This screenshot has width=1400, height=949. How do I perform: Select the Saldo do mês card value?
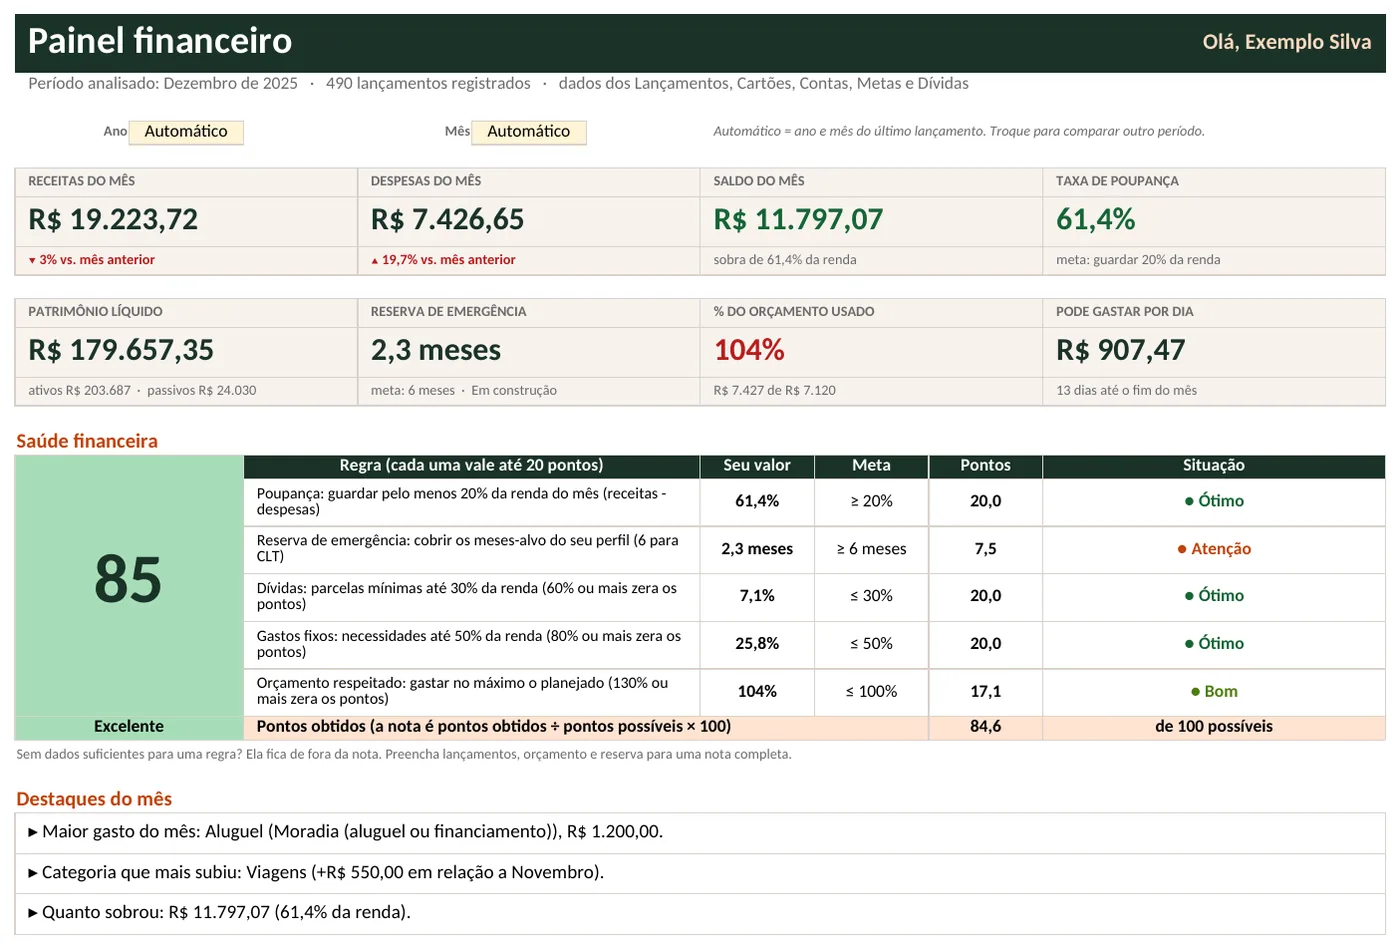[798, 220]
